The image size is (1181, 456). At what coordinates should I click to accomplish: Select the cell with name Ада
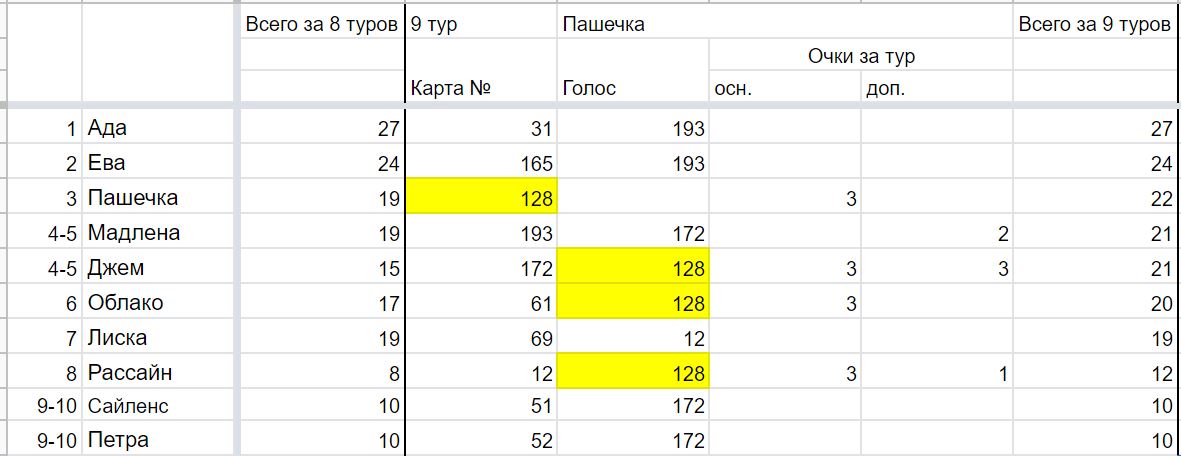pos(160,129)
